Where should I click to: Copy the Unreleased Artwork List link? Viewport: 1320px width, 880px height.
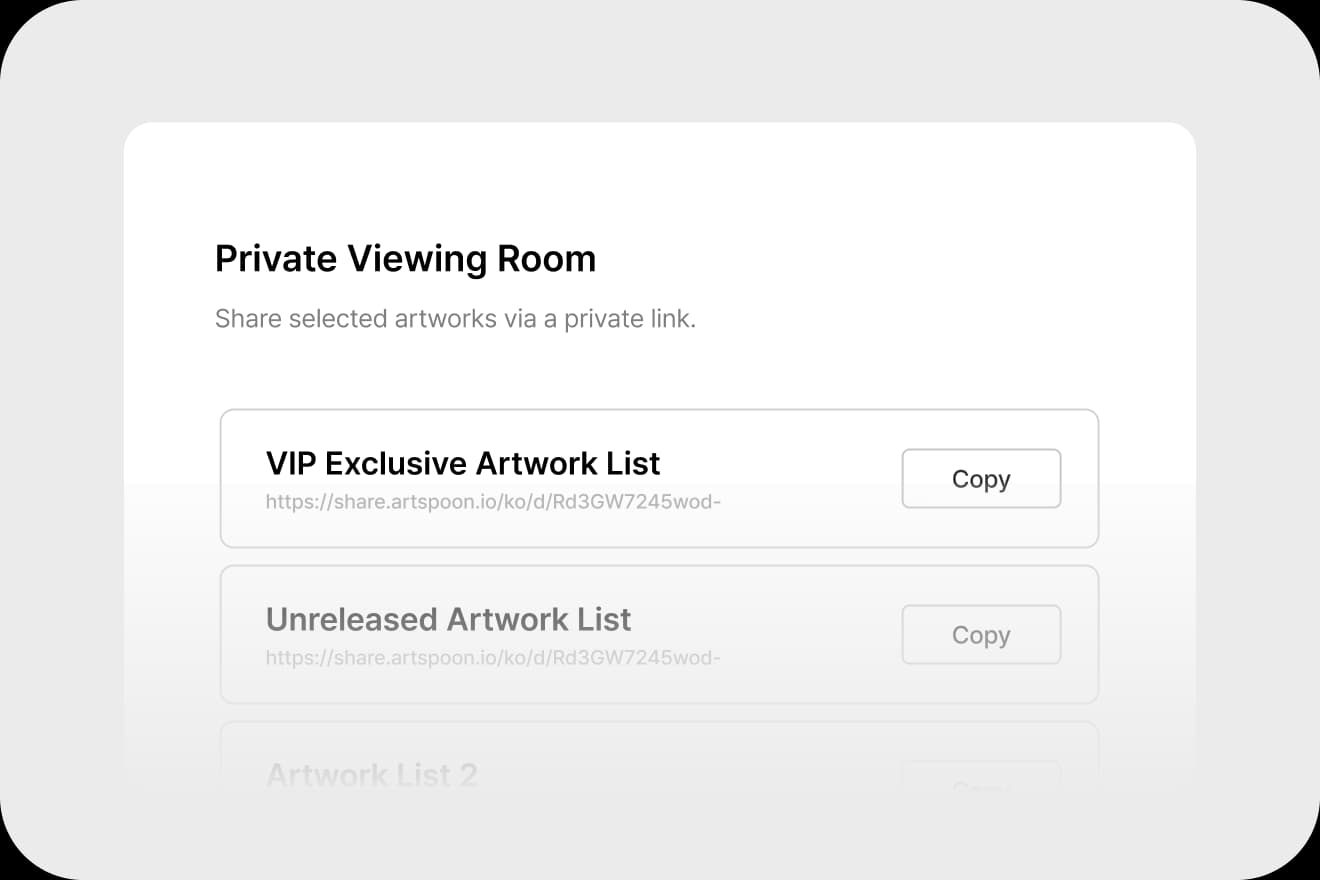[981, 635]
